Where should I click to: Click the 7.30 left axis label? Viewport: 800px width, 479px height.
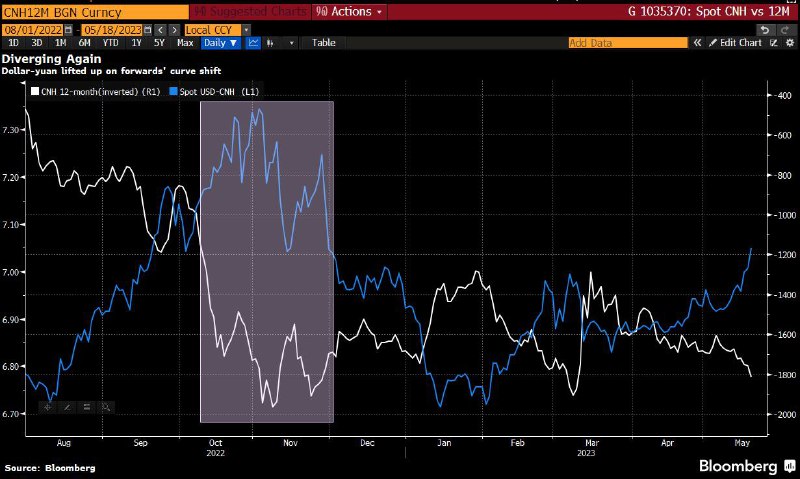11,130
